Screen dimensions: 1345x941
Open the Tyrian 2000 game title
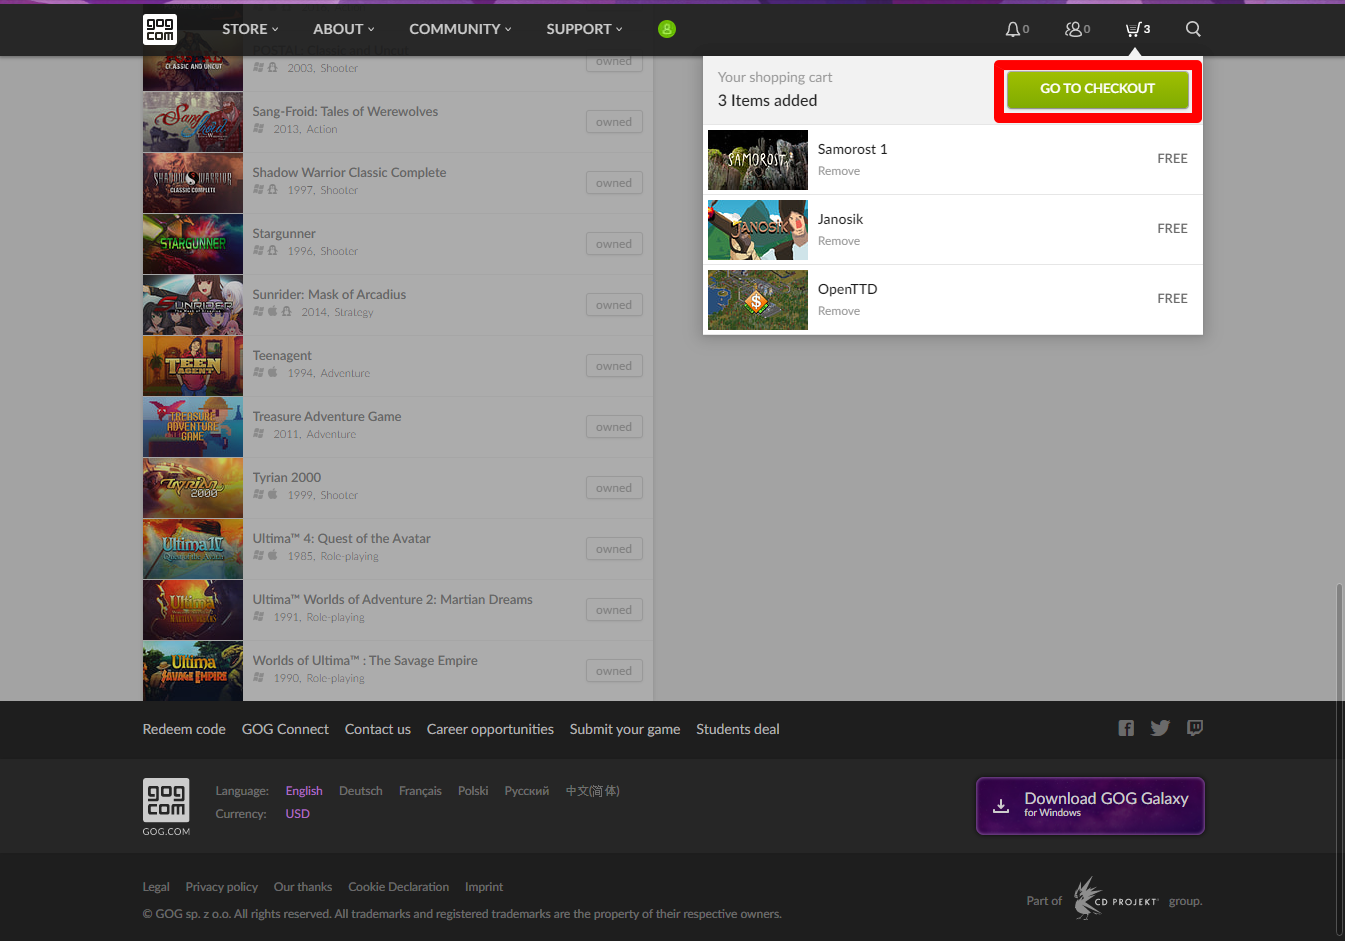pyautogui.click(x=287, y=478)
